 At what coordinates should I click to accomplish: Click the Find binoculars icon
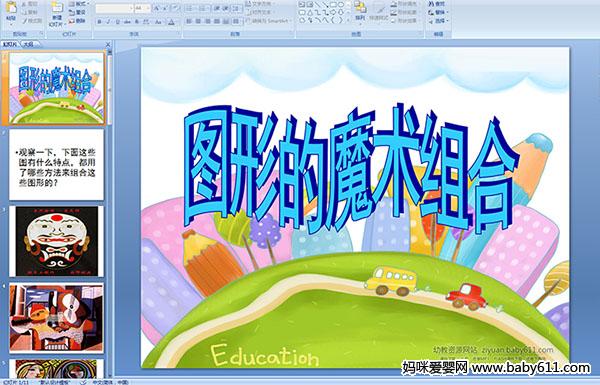(431, 3)
